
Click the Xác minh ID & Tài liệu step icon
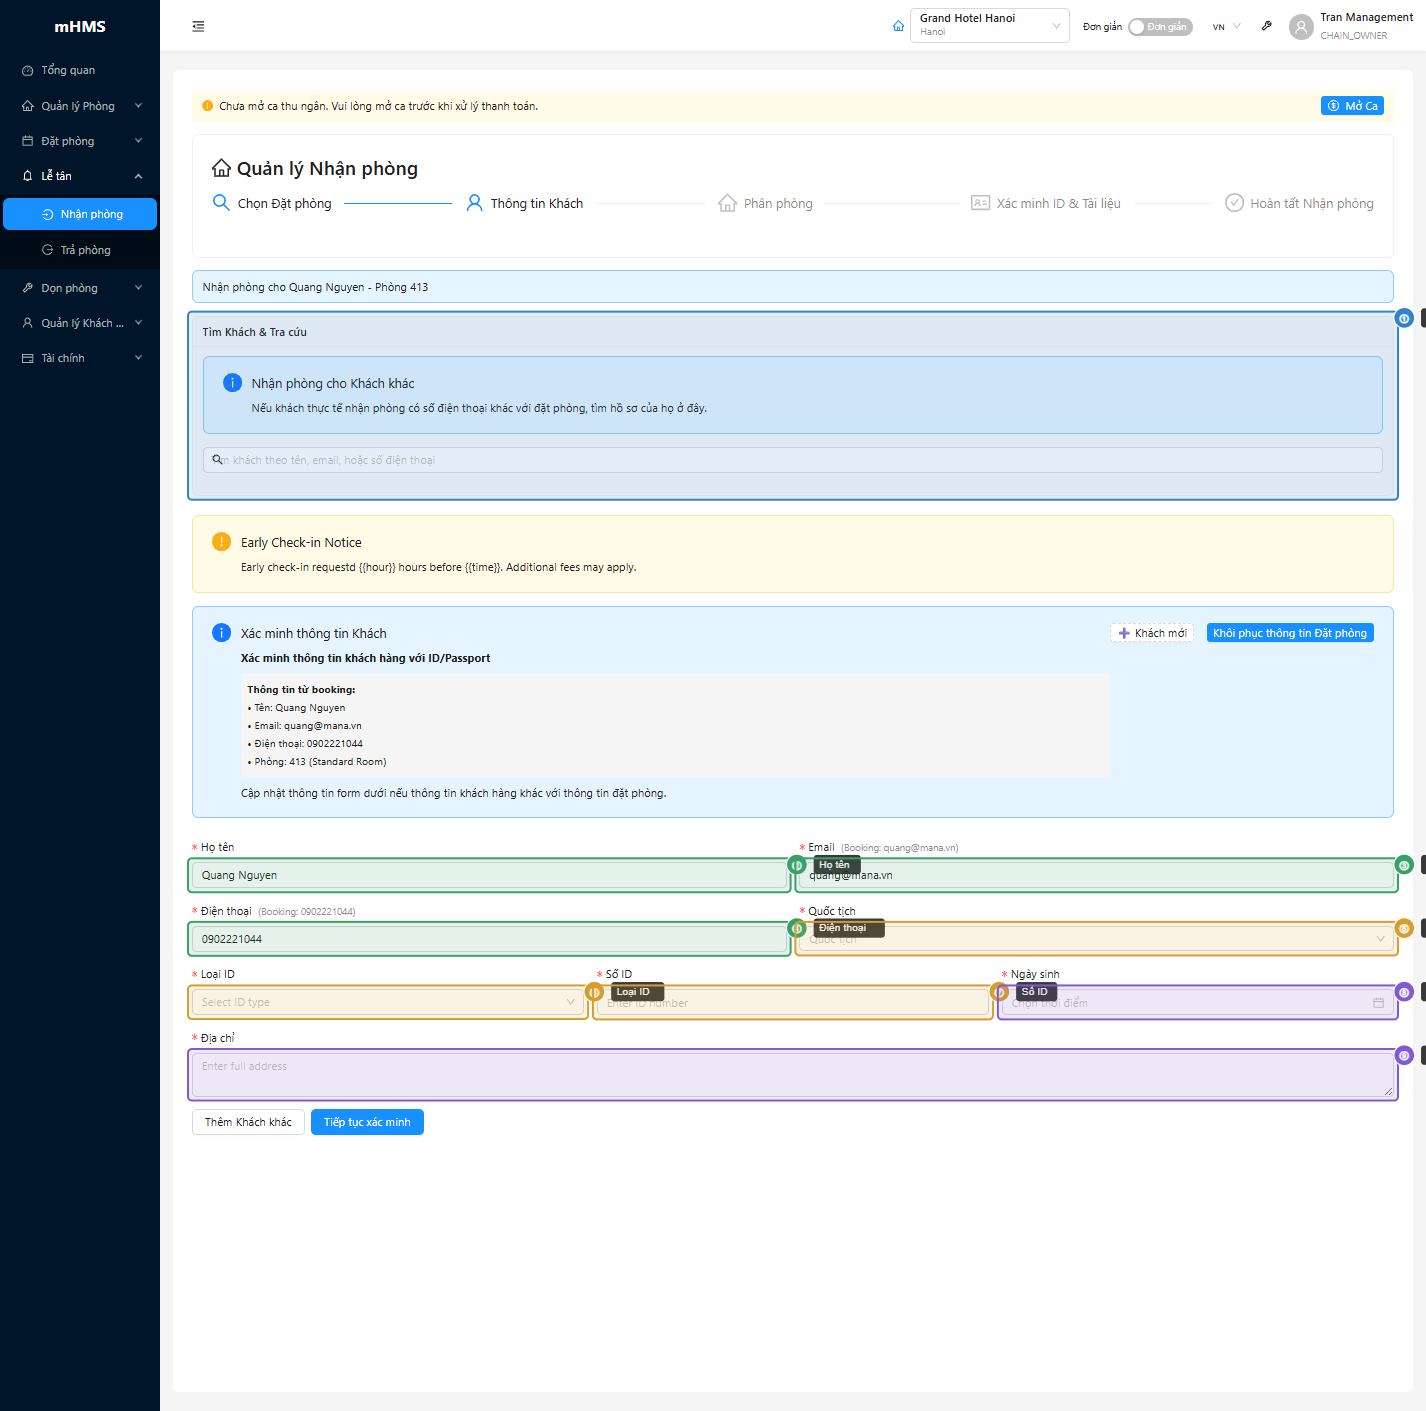[x=980, y=203]
